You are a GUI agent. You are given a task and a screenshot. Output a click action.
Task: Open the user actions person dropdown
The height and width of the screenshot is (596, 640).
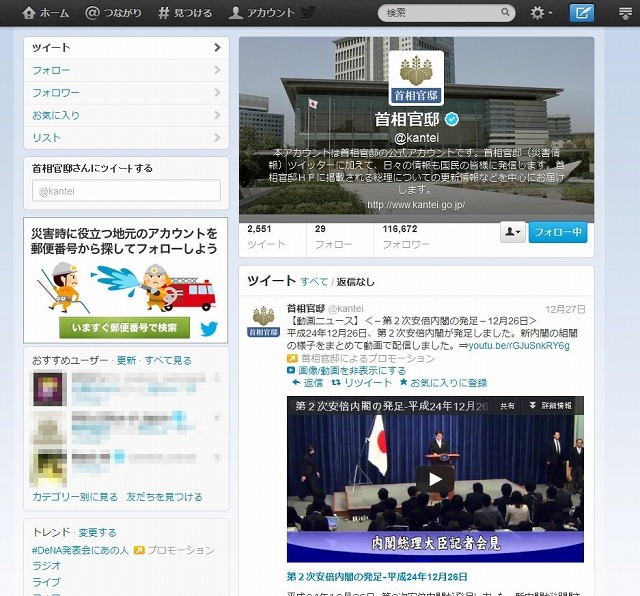[x=513, y=232]
